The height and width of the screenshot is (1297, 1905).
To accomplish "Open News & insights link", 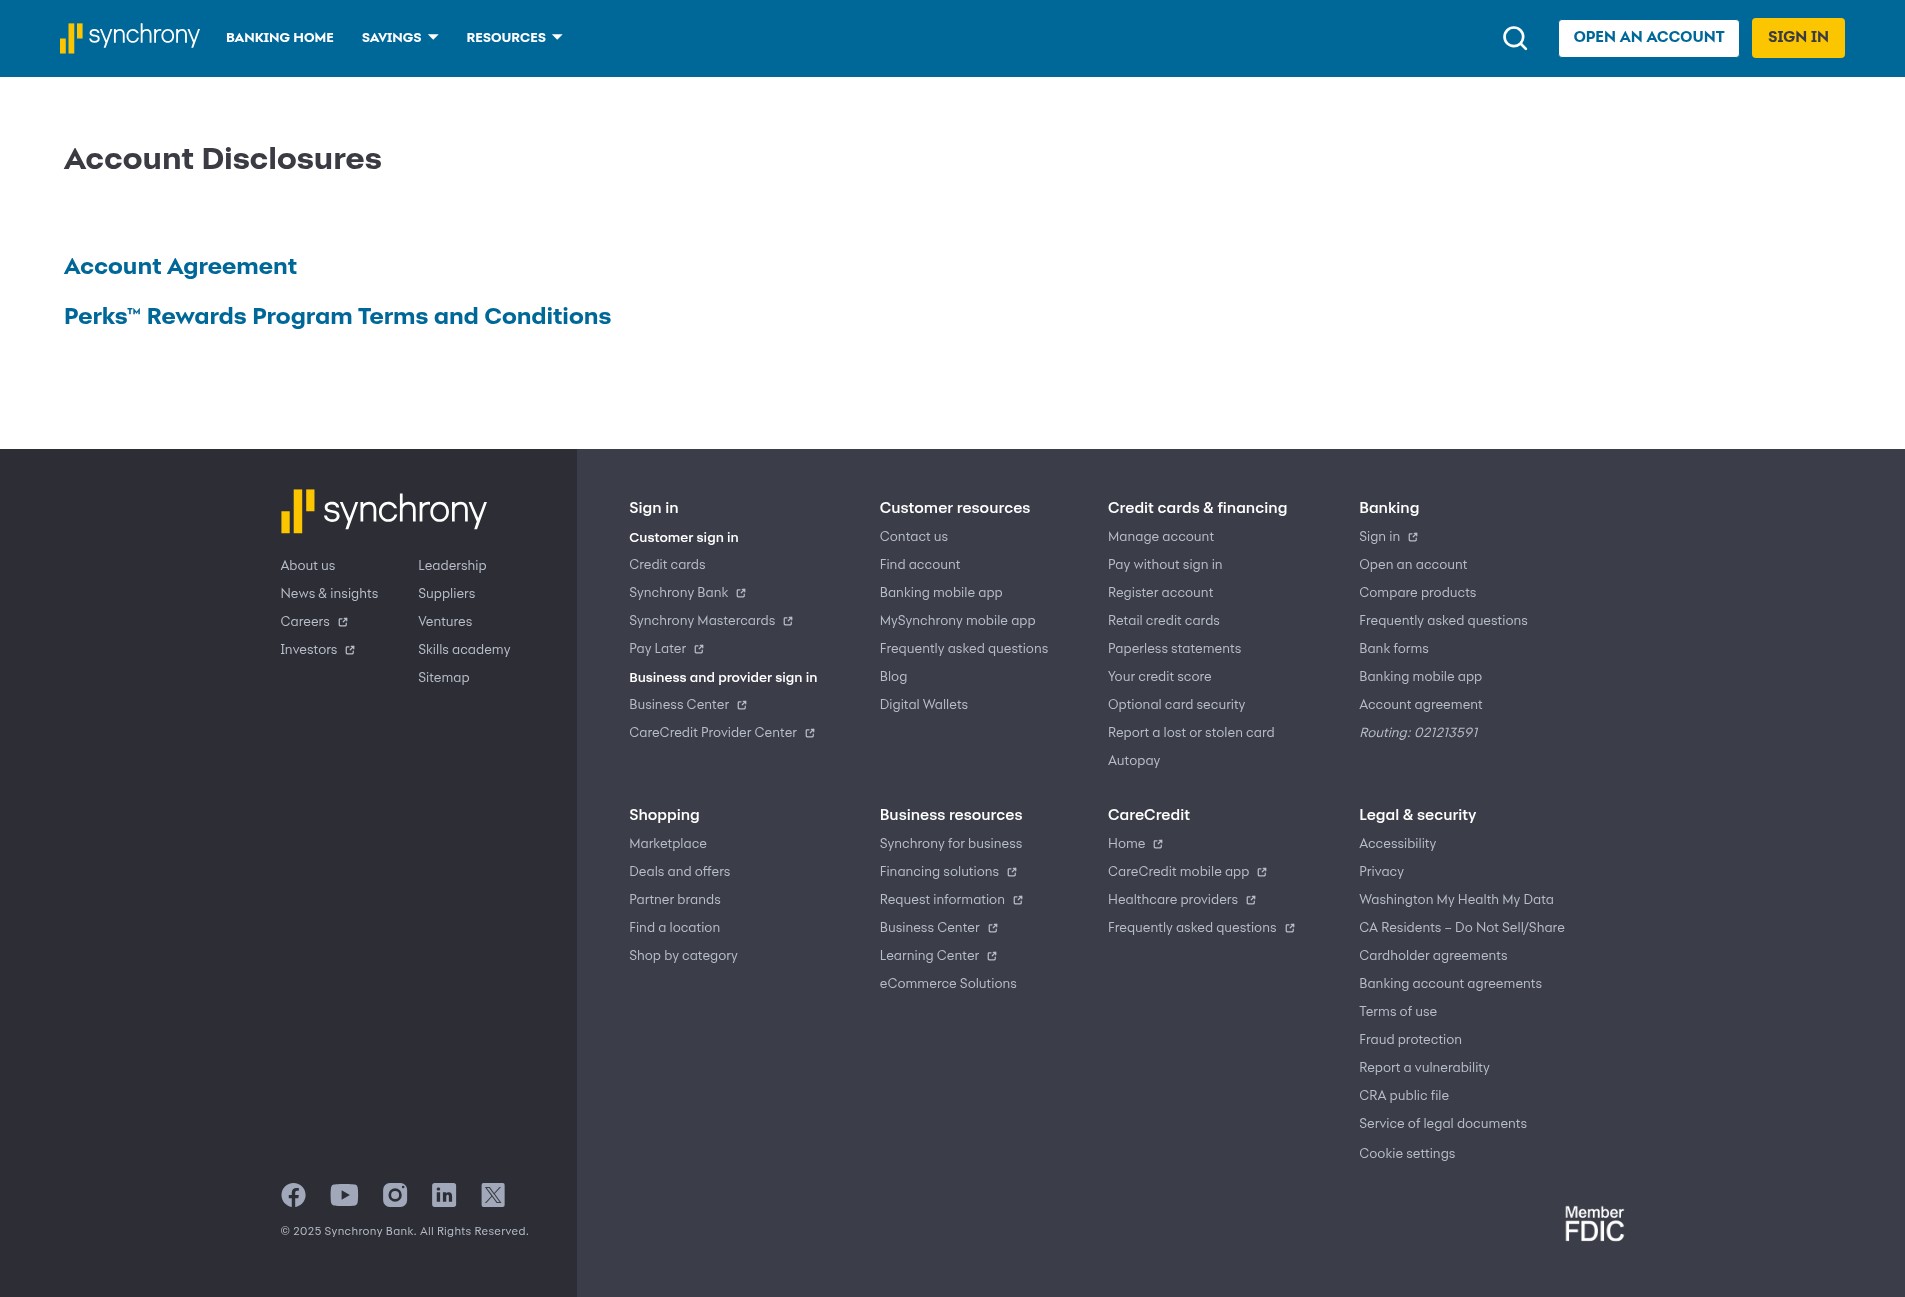I will 329,594.
